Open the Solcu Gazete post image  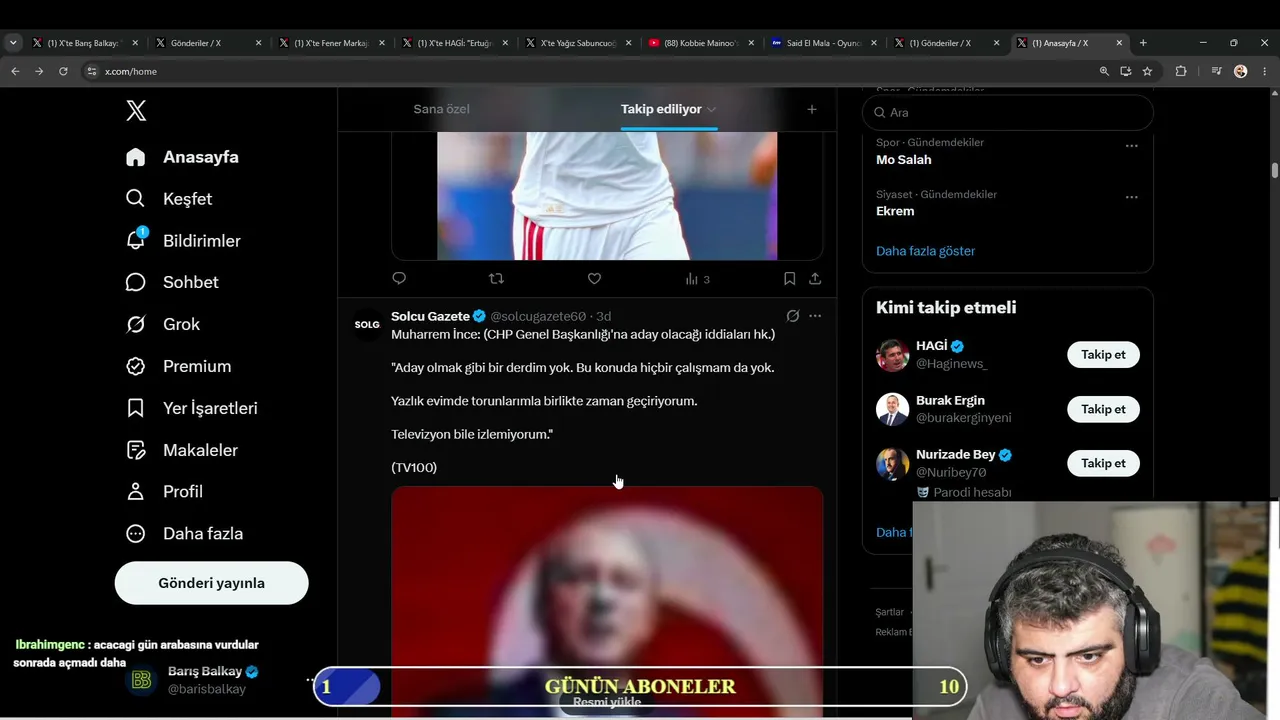click(x=607, y=602)
